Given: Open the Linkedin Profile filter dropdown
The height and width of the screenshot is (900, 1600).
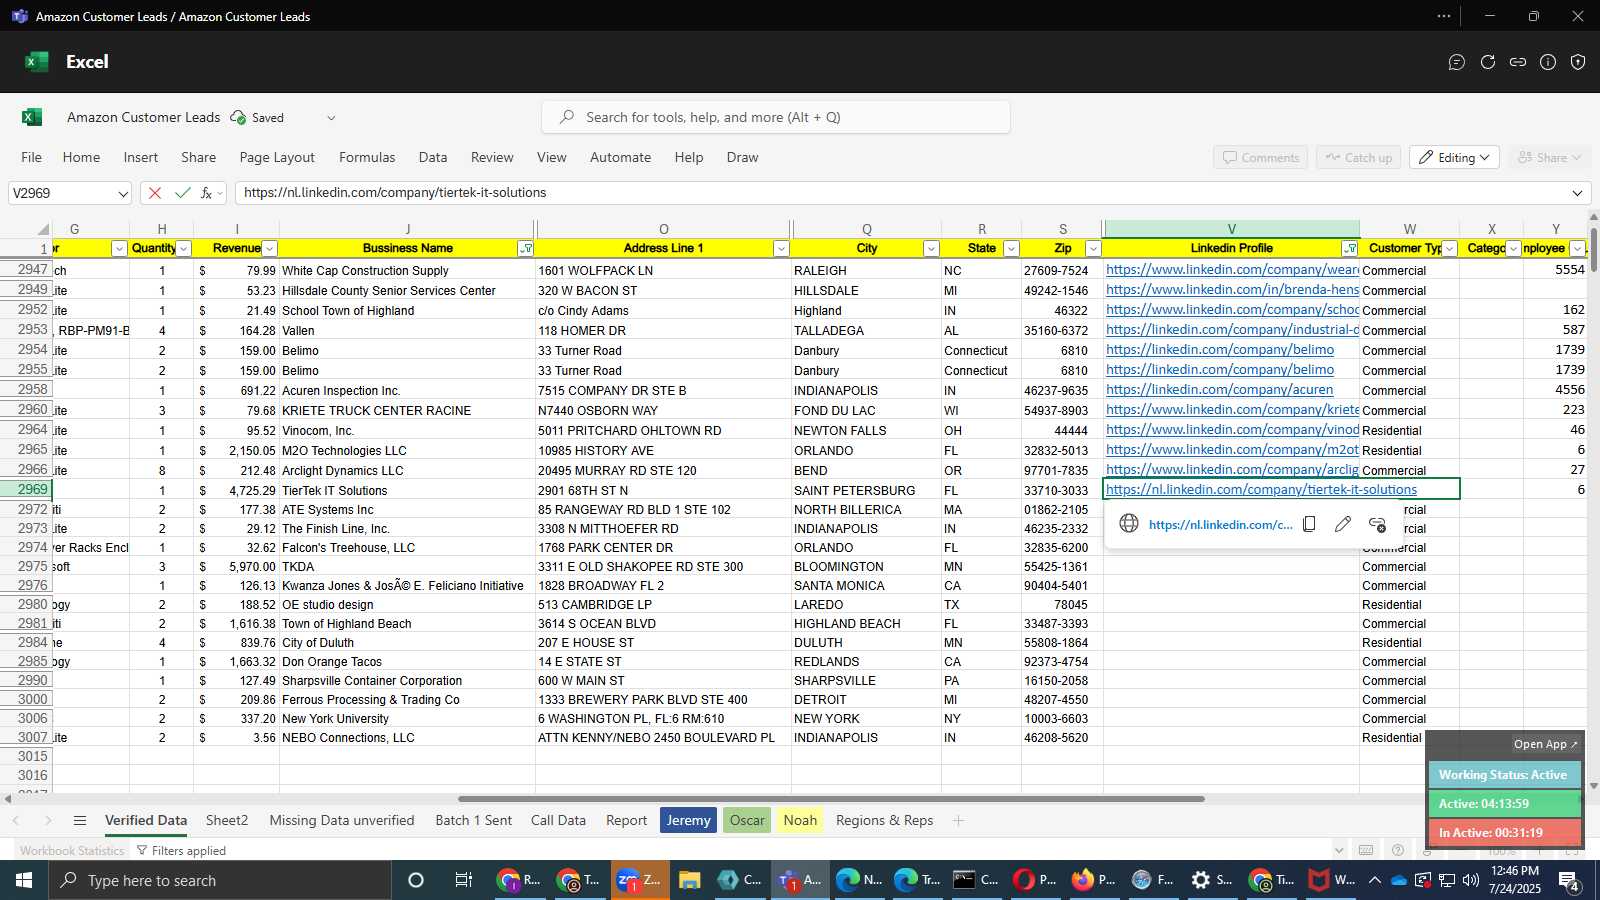Looking at the screenshot, I should [1350, 249].
